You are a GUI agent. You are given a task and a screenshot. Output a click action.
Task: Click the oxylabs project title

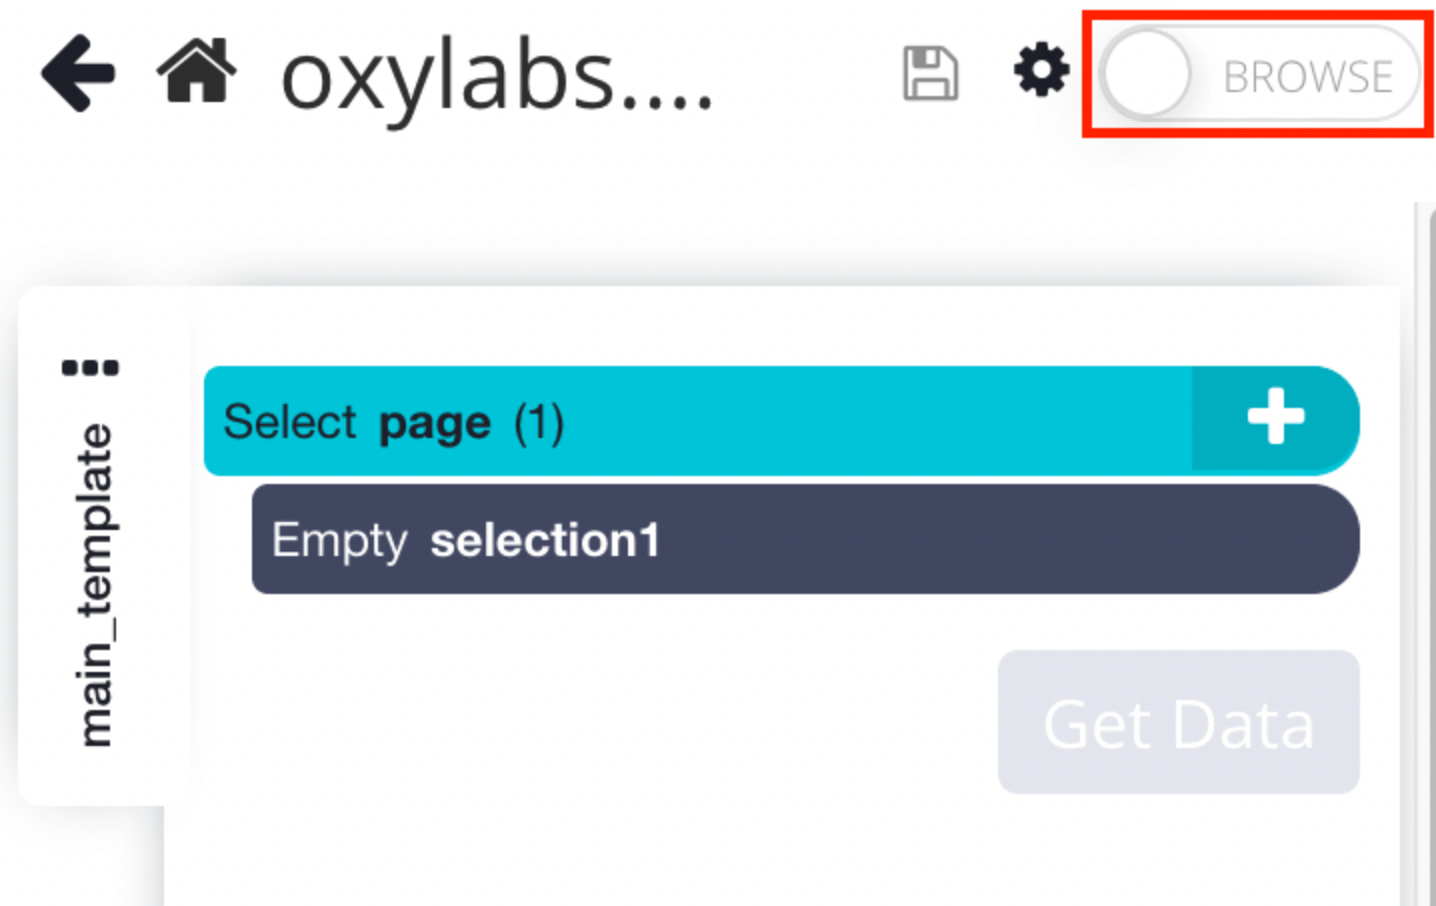click(497, 77)
